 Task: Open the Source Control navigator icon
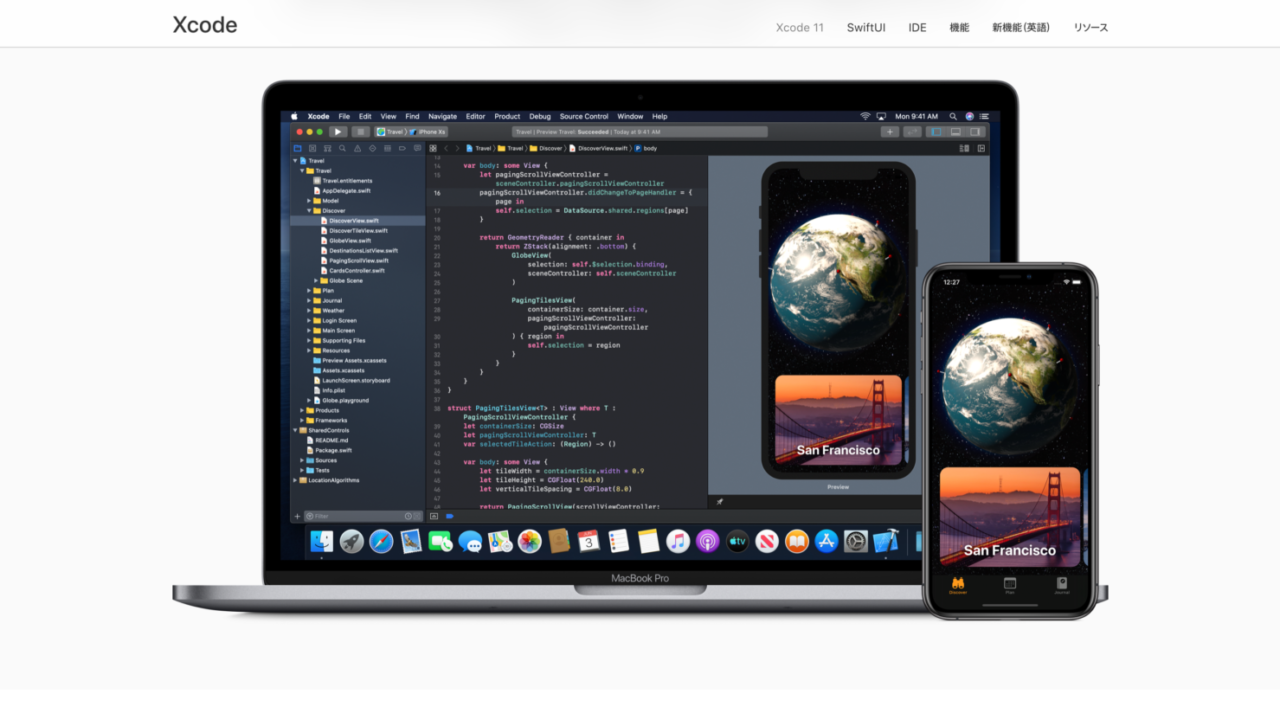coord(313,148)
